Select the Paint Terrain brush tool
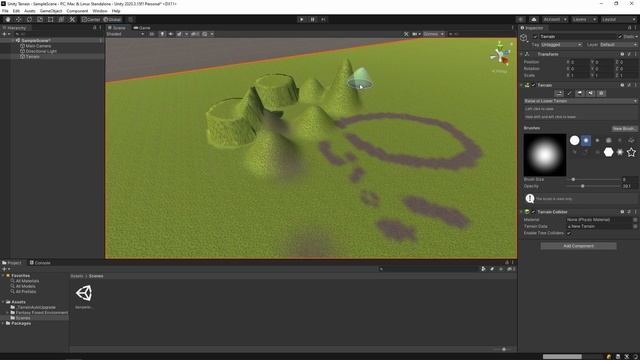This screenshot has width=640, height=360. 569,93
